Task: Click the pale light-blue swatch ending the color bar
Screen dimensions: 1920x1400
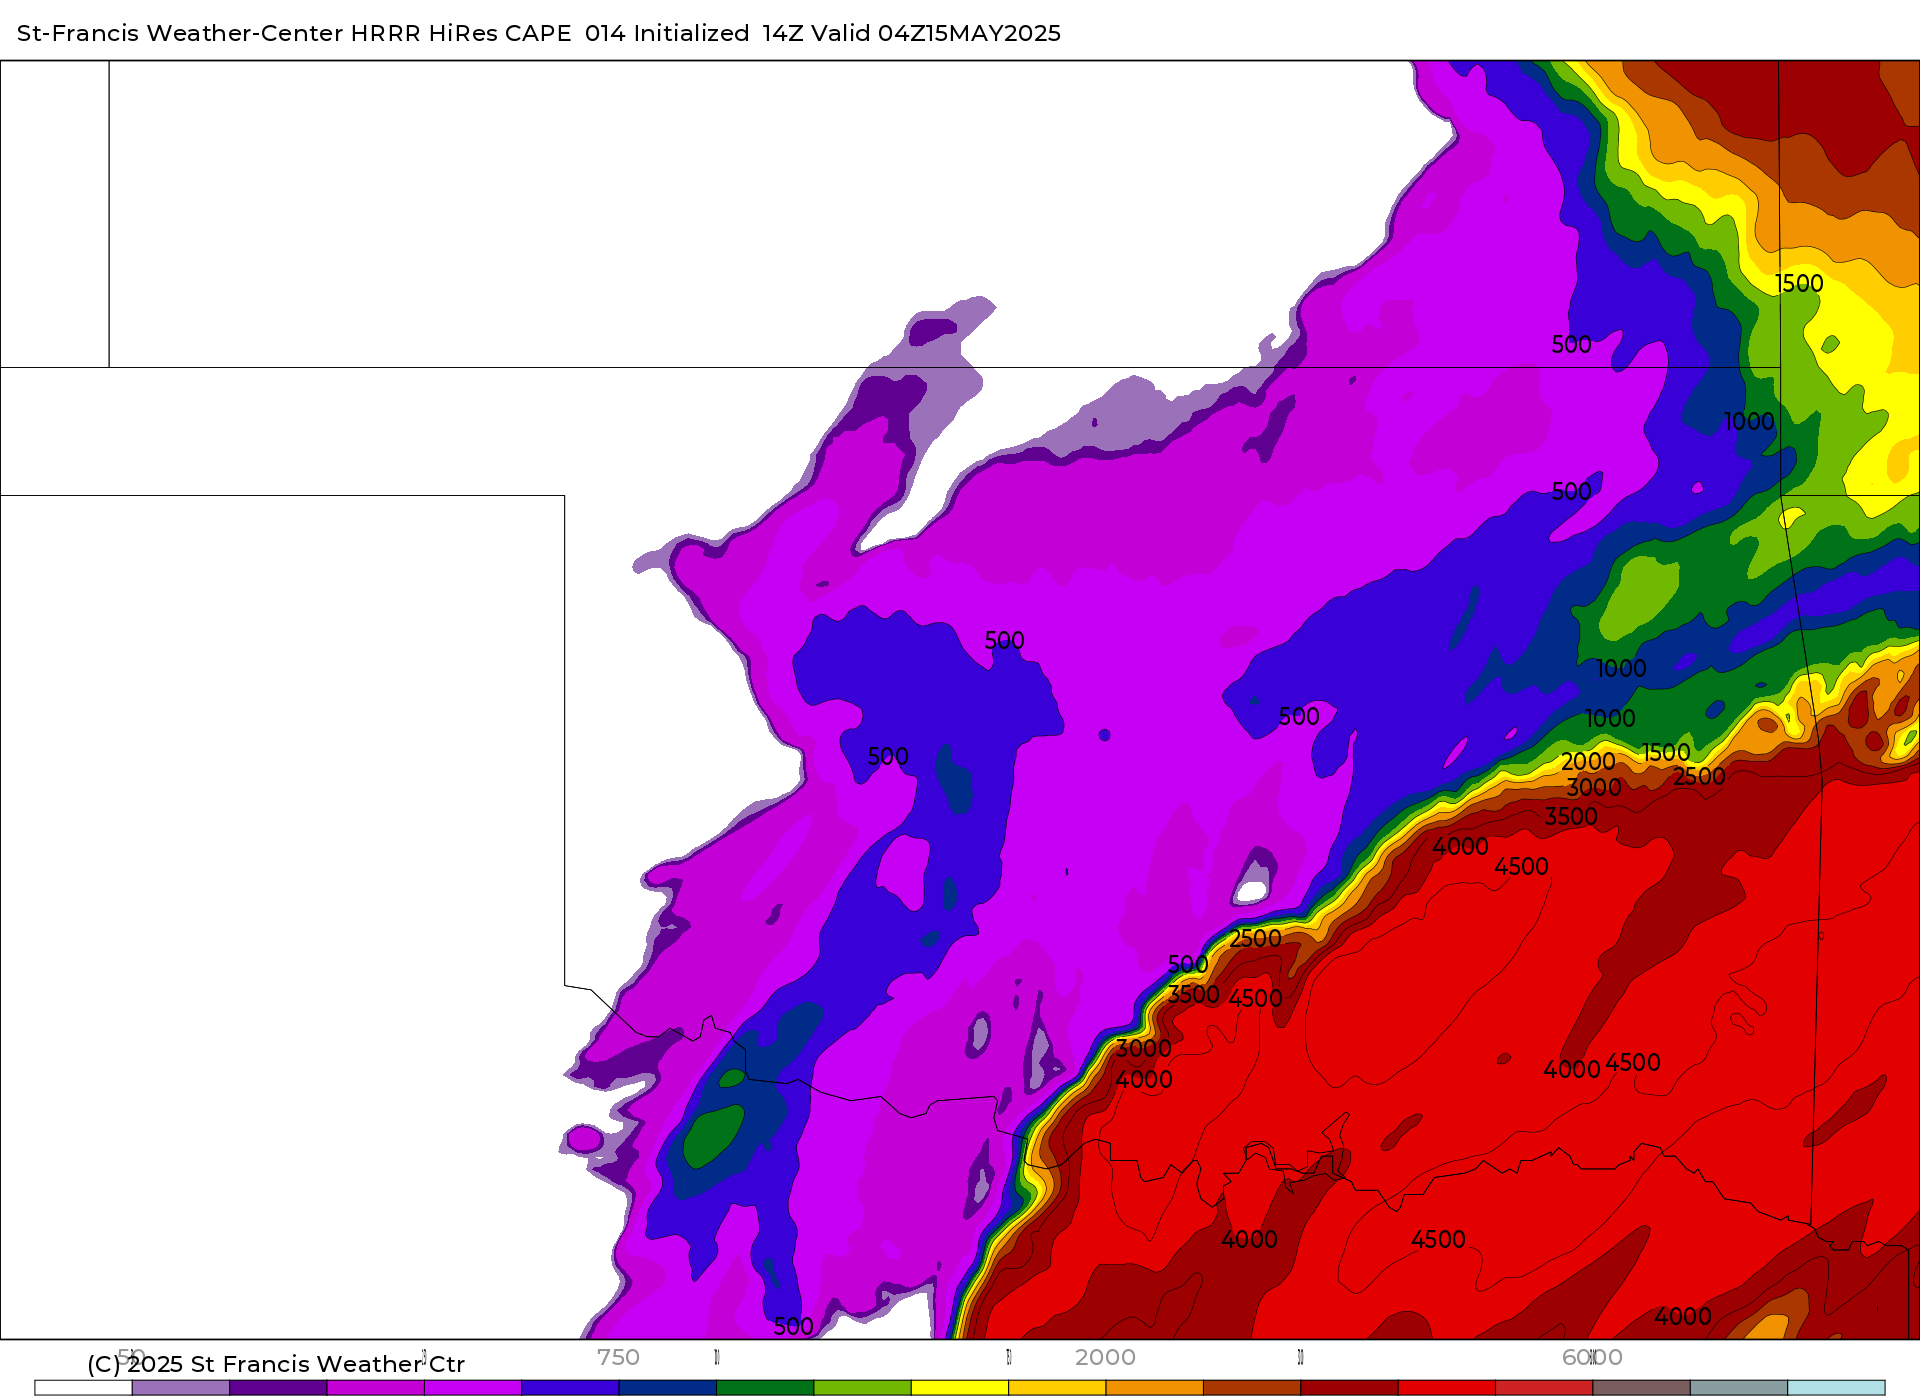Action: click(1837, 1387)
